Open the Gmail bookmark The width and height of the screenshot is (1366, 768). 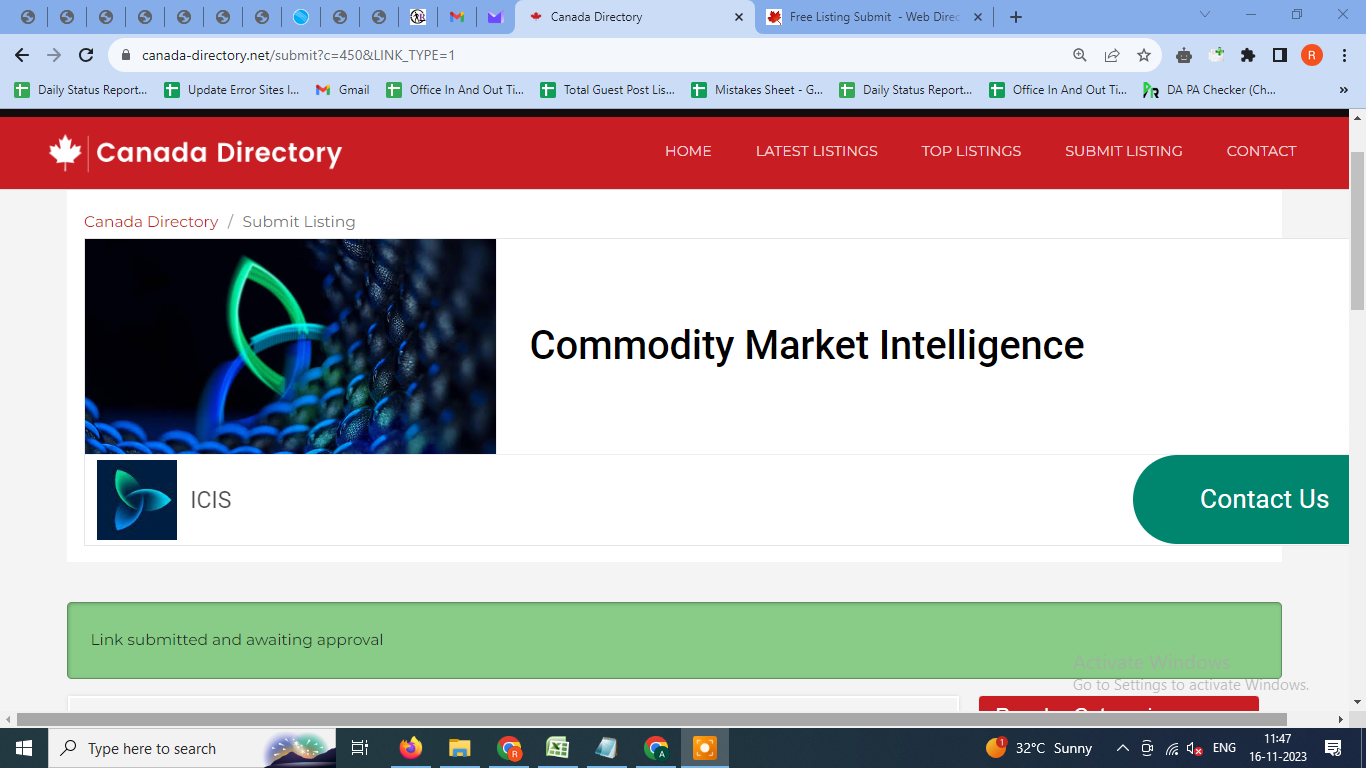click(x=343, y=90)
